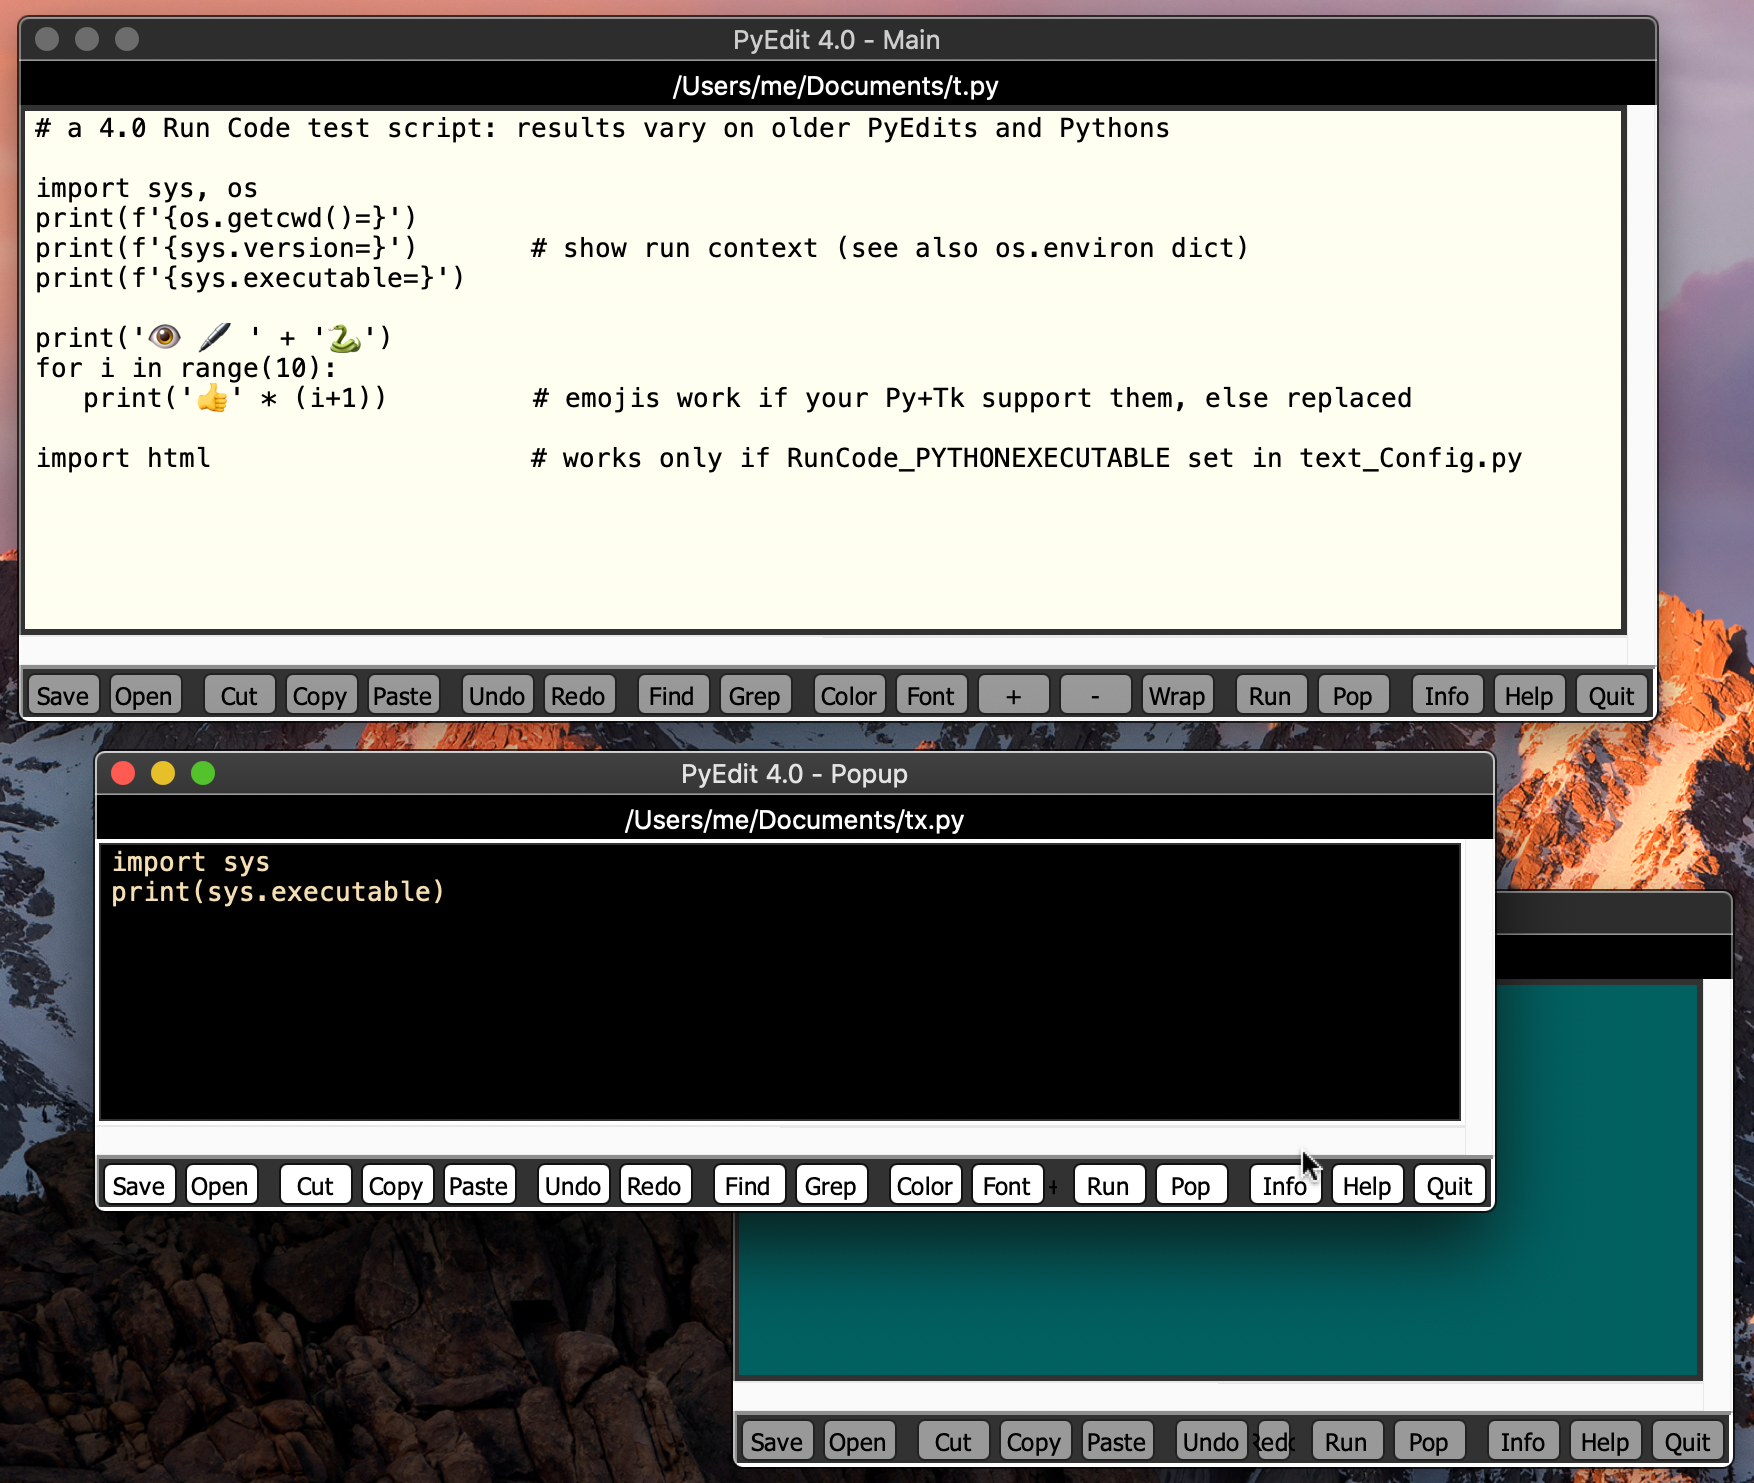Click Redo in the Popup window
This screenshot has width=1754, height=1483.
(654, 1185)
